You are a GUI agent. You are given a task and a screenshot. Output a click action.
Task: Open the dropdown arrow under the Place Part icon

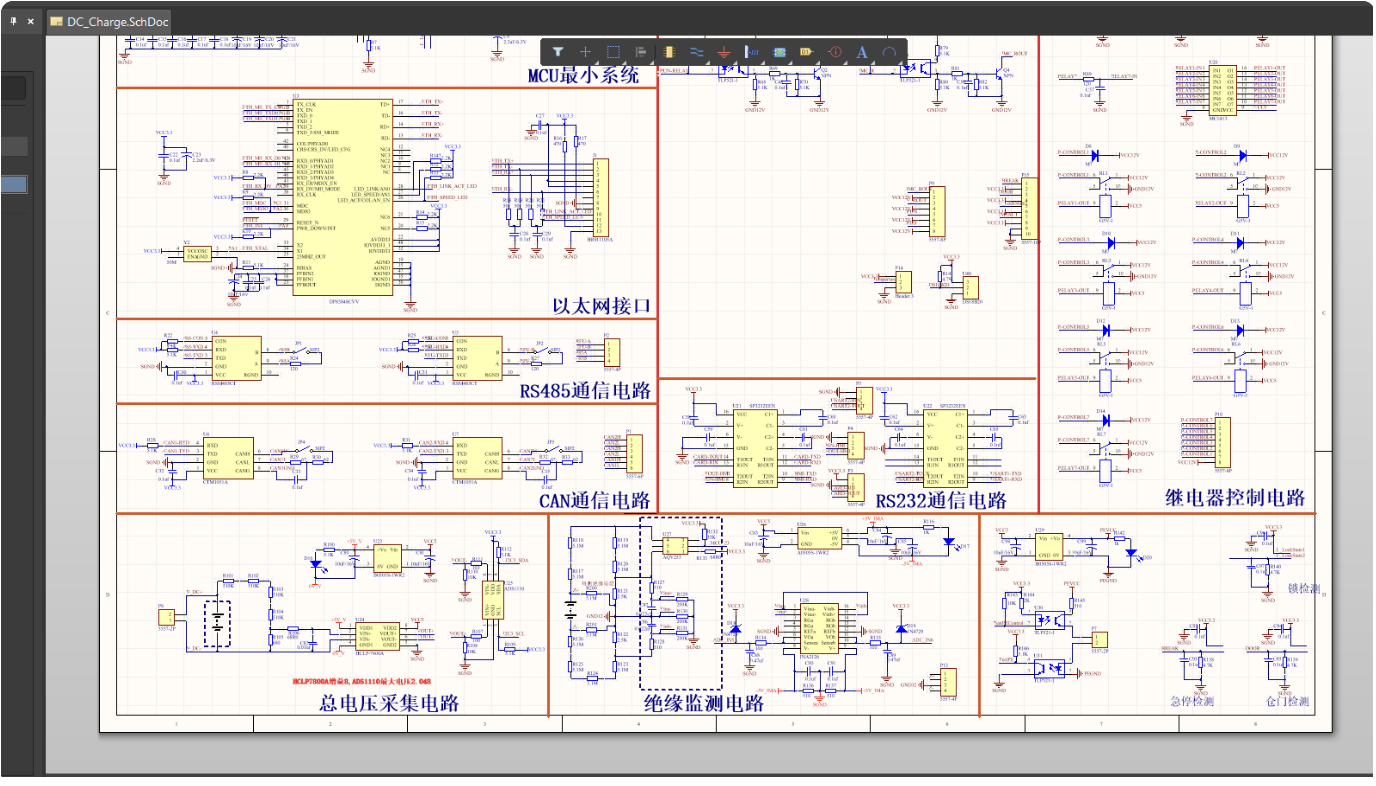coord(679,64)
